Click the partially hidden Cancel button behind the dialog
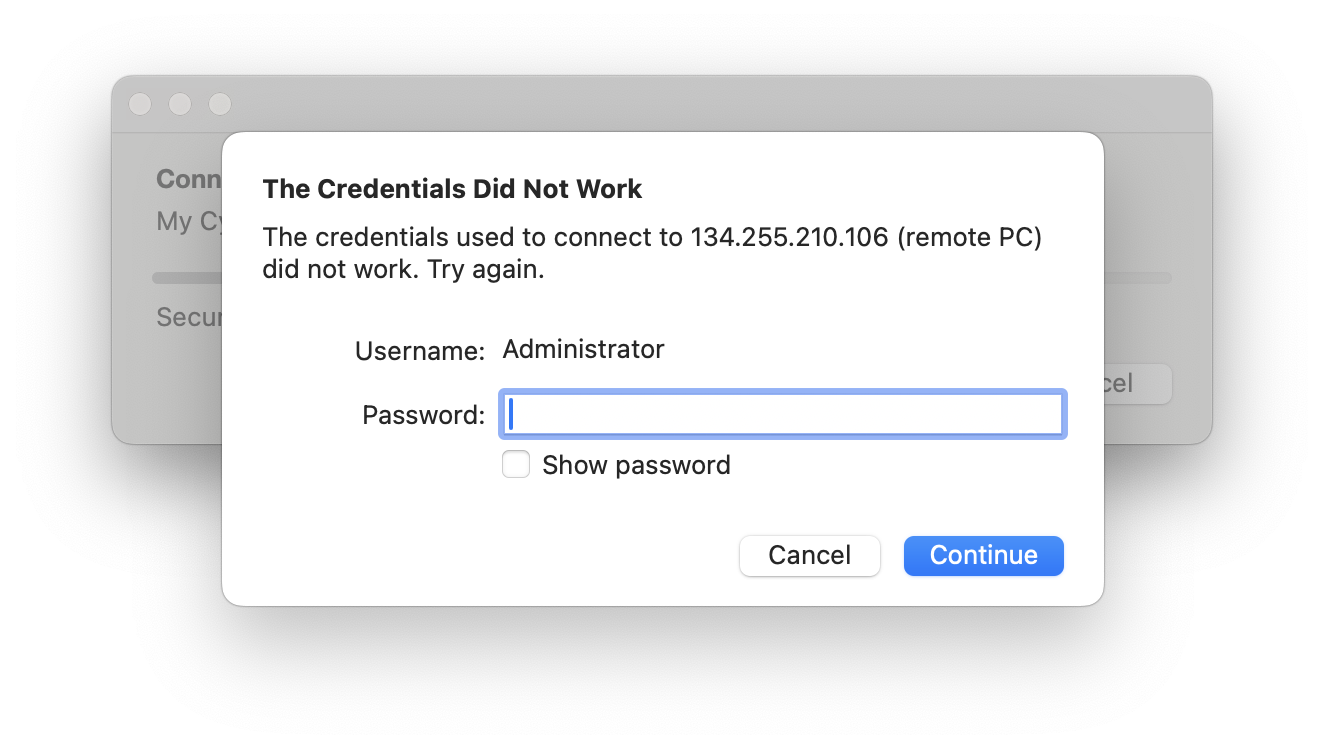The height and width of the screenshot is (754, 1324). tap(1131, 384)
